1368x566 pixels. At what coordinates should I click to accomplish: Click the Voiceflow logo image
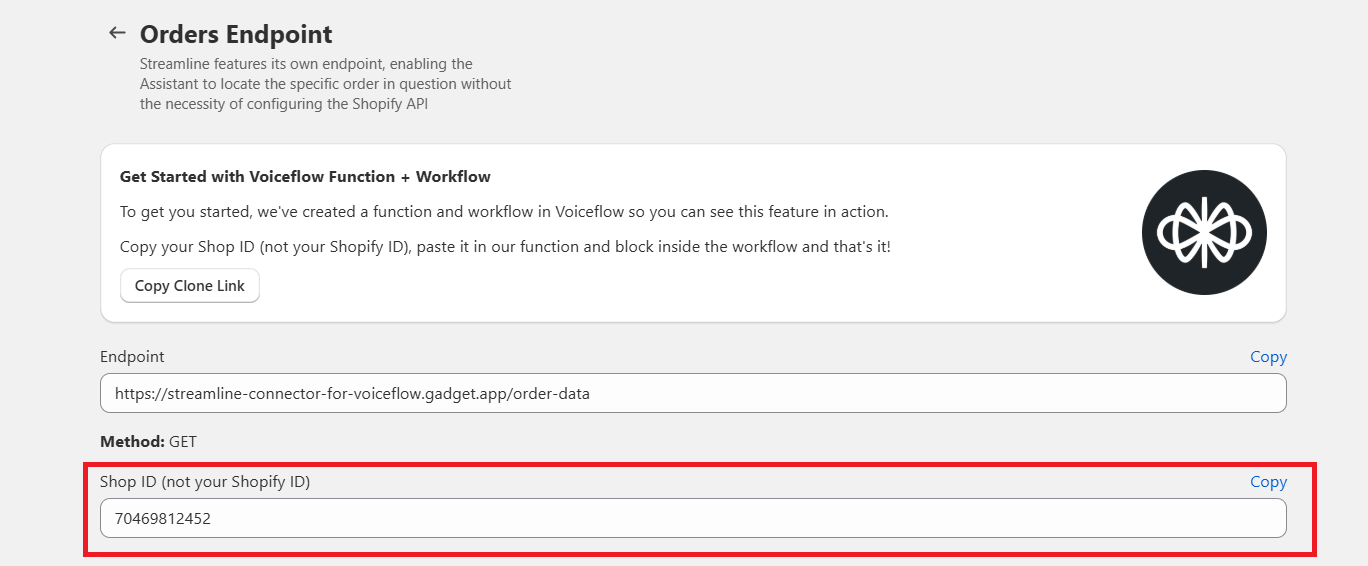click(x=1204, y=233)
